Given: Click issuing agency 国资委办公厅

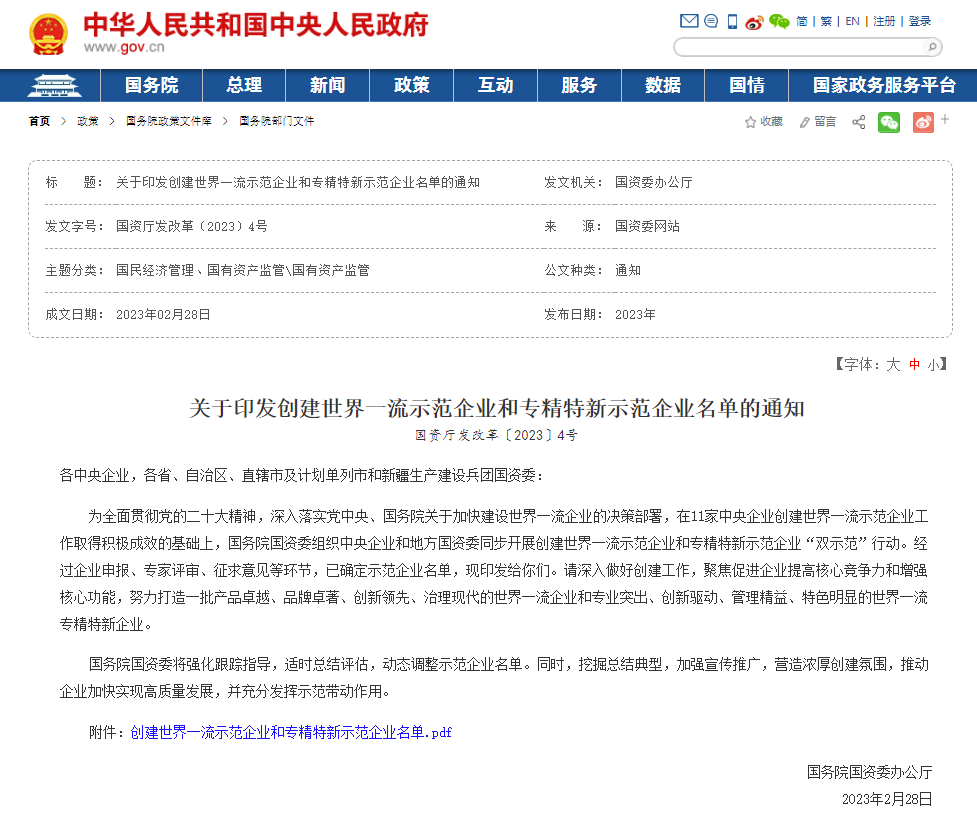Looking at the screenshot, I should [654, 183].
